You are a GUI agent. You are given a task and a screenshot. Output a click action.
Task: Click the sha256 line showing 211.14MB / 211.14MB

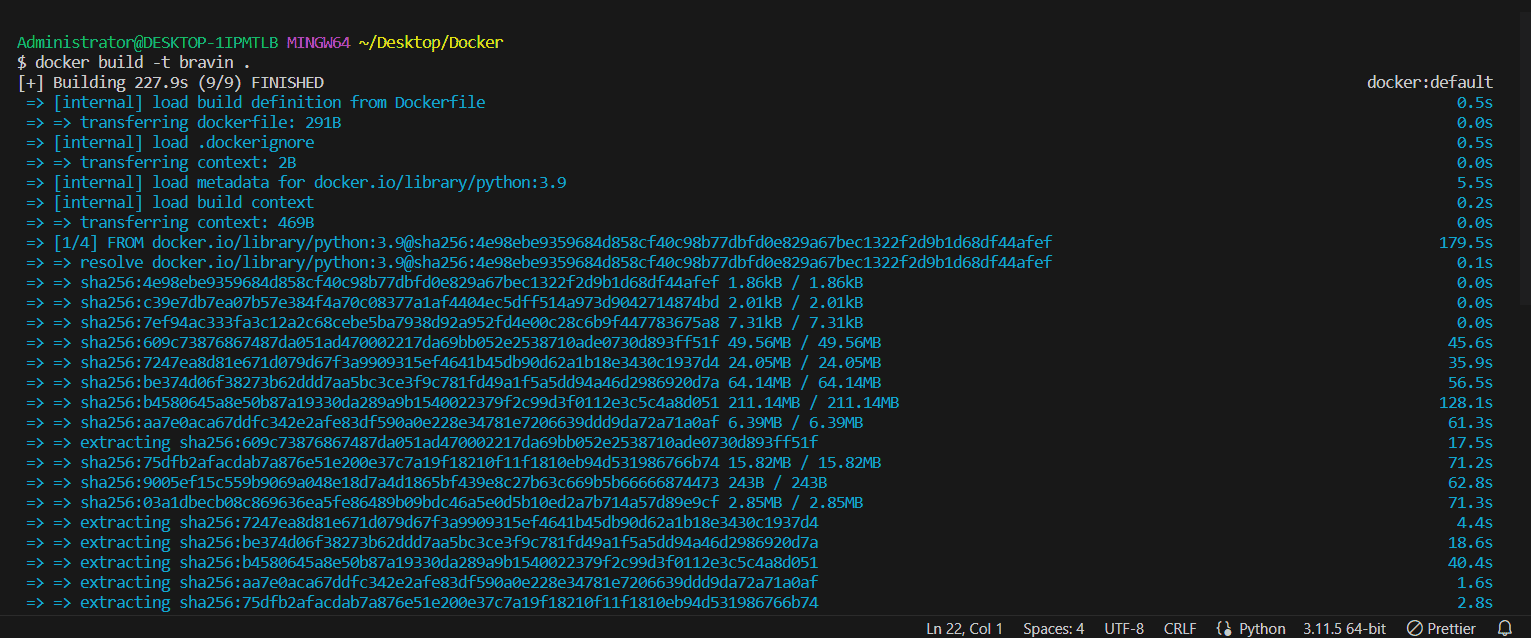pos(463,402)
